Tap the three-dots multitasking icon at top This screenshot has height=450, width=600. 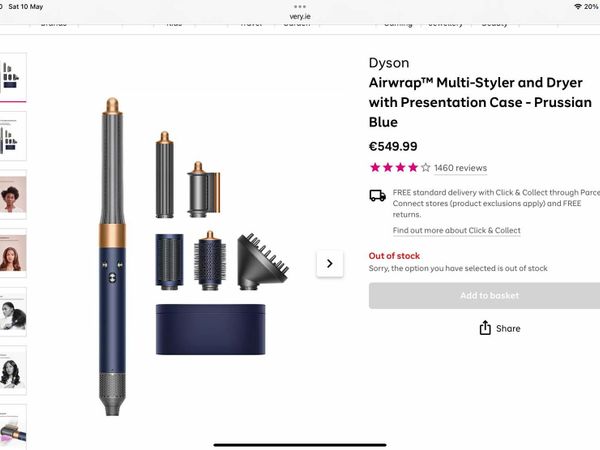pos(300,7)
